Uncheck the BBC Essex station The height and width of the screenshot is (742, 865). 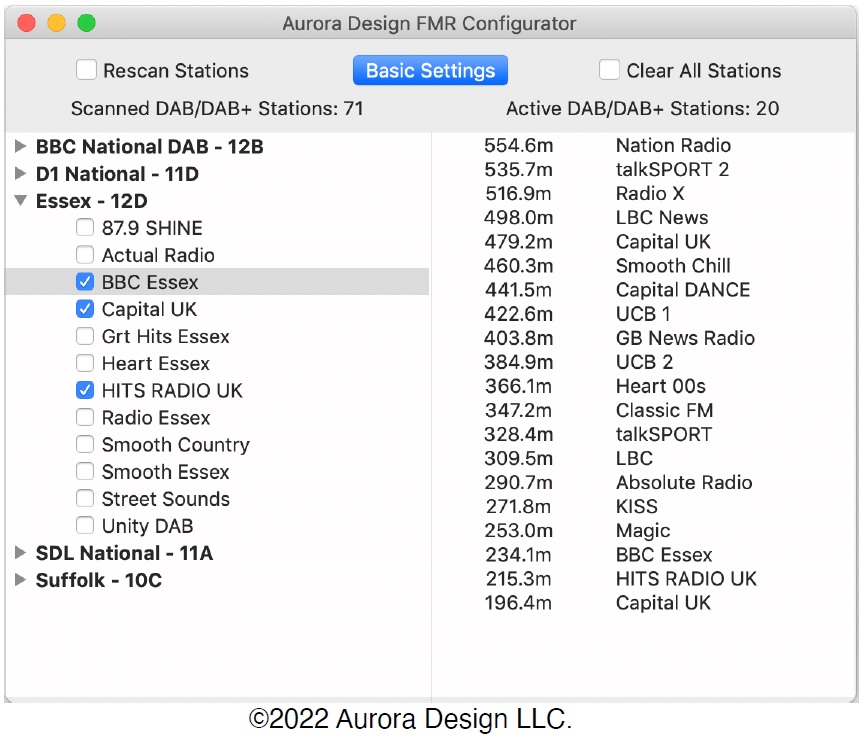84,282
